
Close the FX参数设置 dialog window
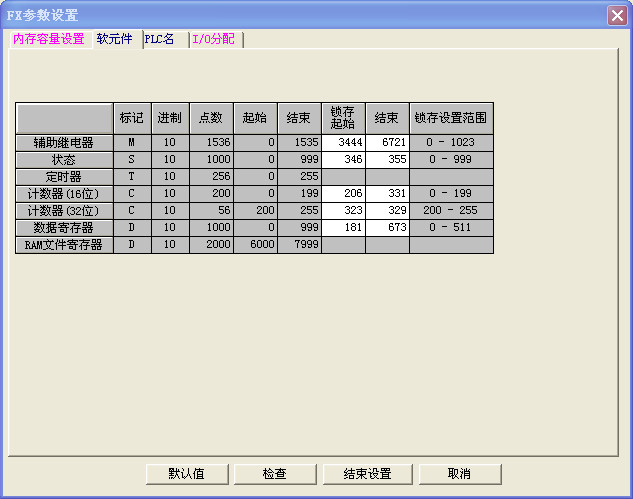click(617, 15)
